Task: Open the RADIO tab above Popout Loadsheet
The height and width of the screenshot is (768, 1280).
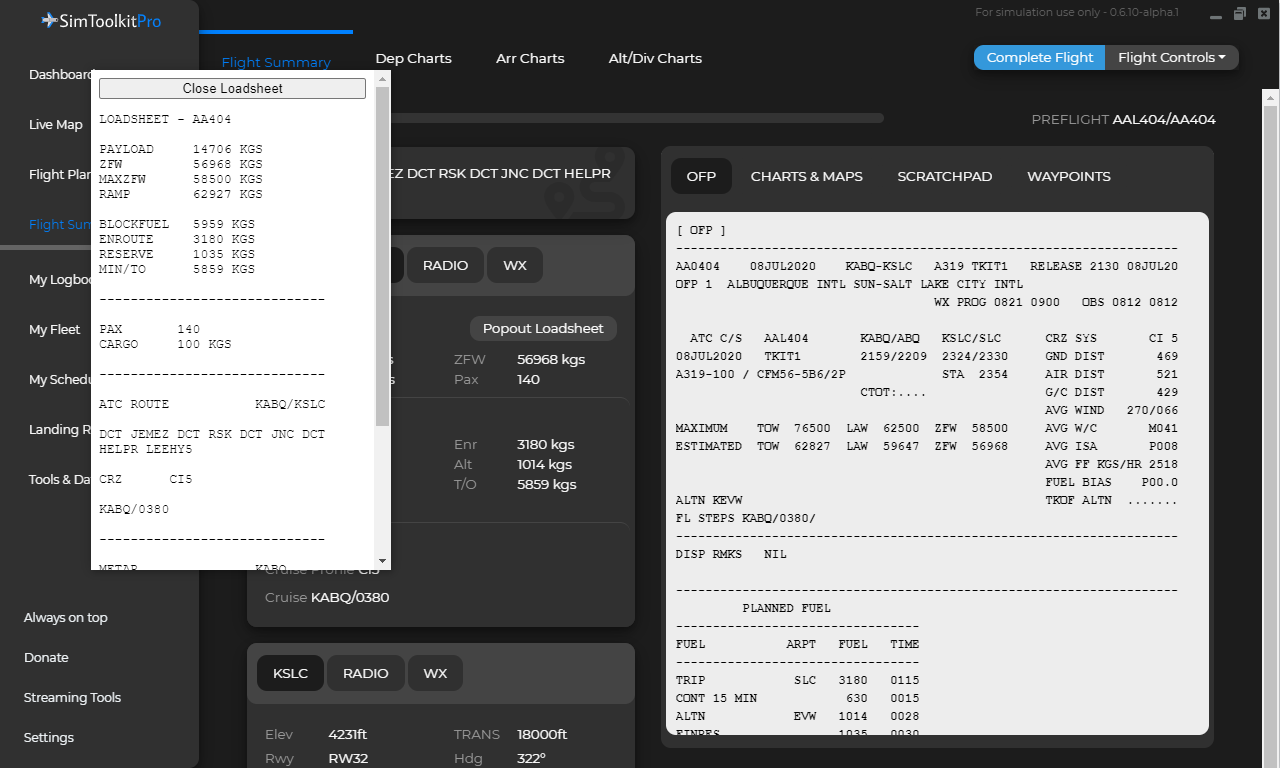Action: [445, 265]
